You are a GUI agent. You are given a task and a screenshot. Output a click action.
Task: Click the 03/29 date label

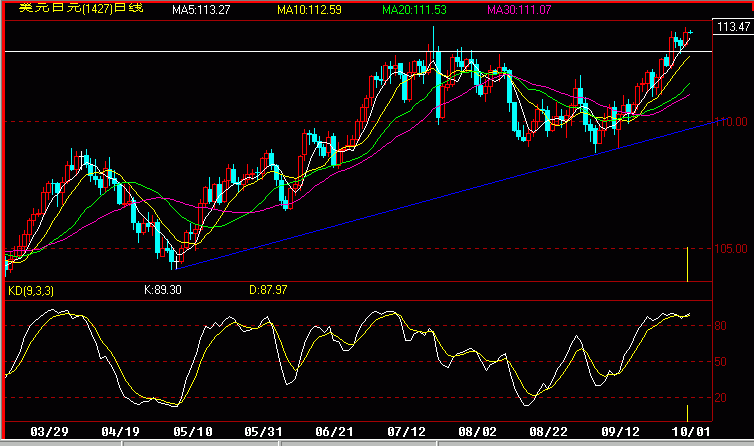click(49, 431)
